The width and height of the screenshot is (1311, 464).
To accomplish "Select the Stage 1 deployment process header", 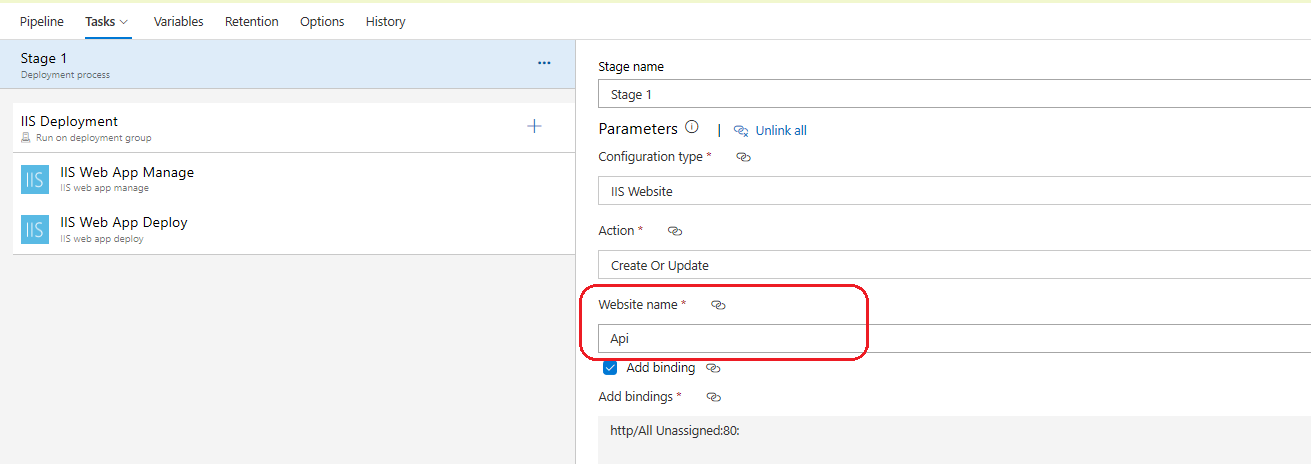I will pyautogui.click(x=288, y=64).
